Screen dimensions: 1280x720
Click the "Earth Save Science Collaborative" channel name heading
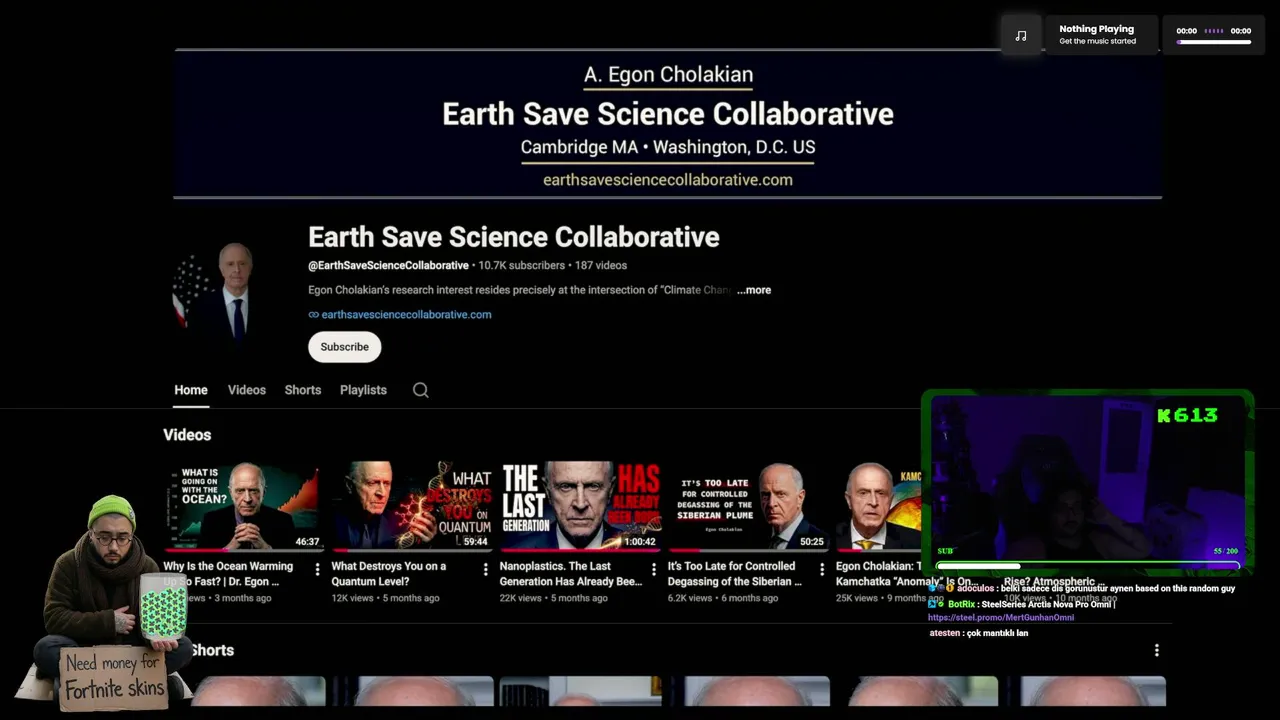tap(514, 237)
